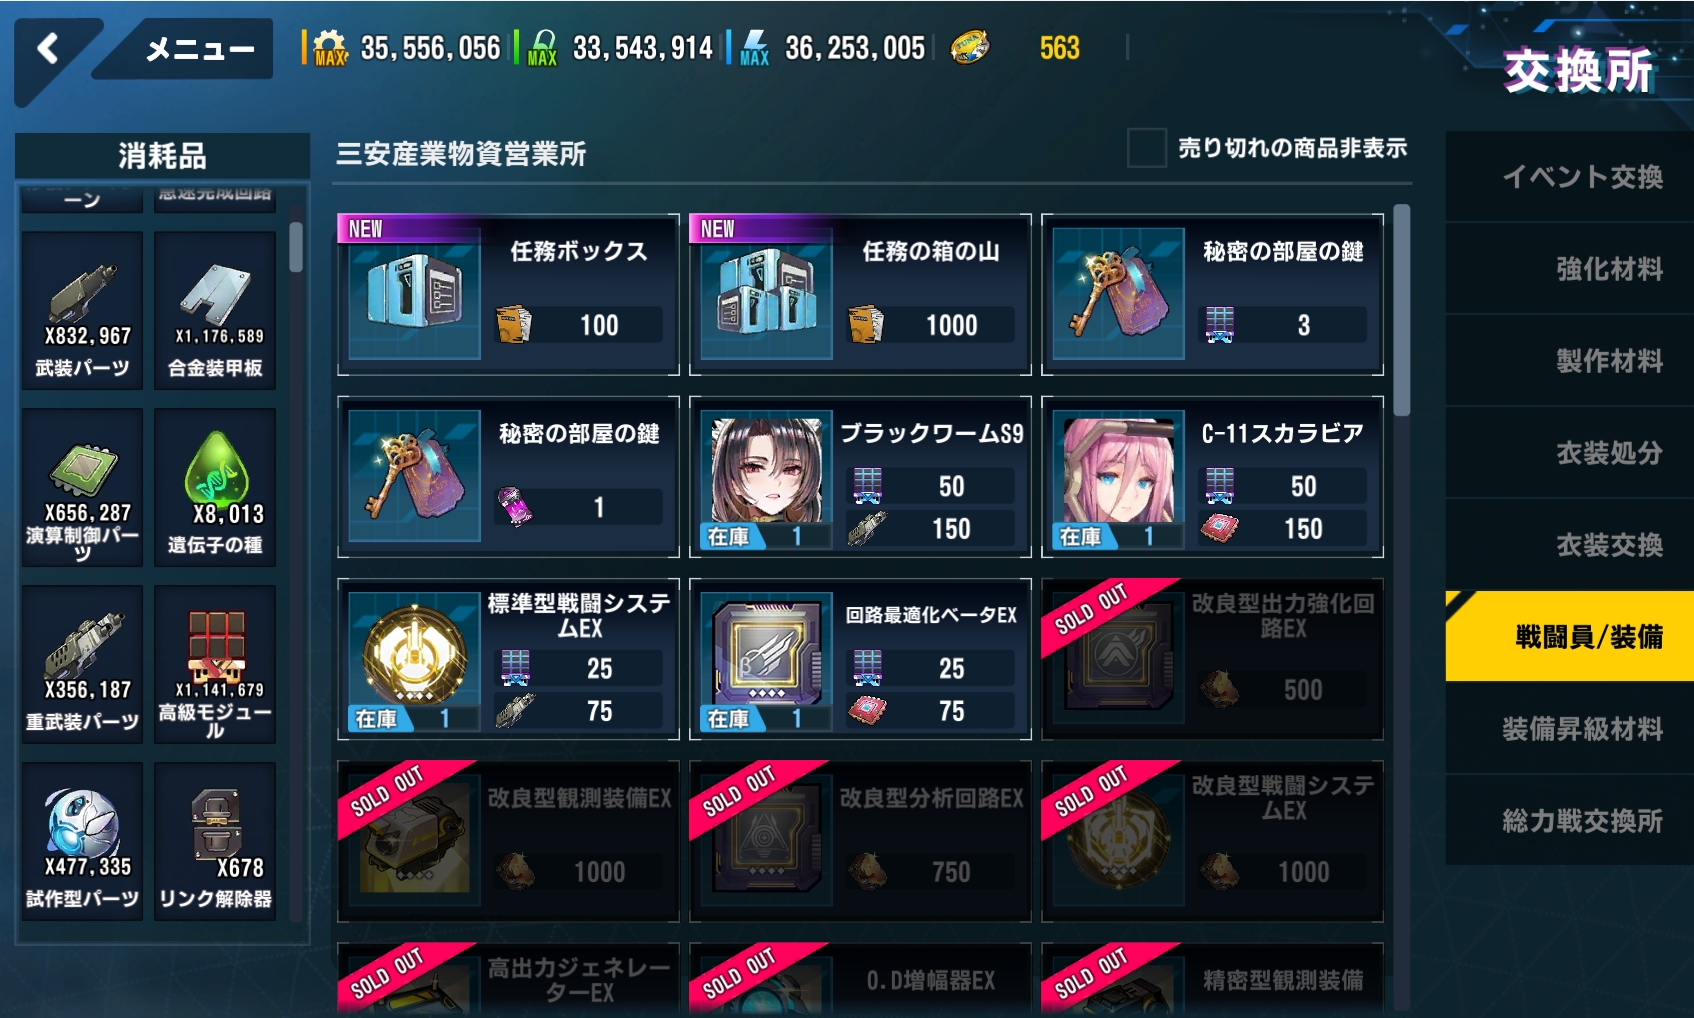This screenshot has width=1694, height=1018.
Task: Click the consumables panel scrollbar
Action: coord(296,247)
